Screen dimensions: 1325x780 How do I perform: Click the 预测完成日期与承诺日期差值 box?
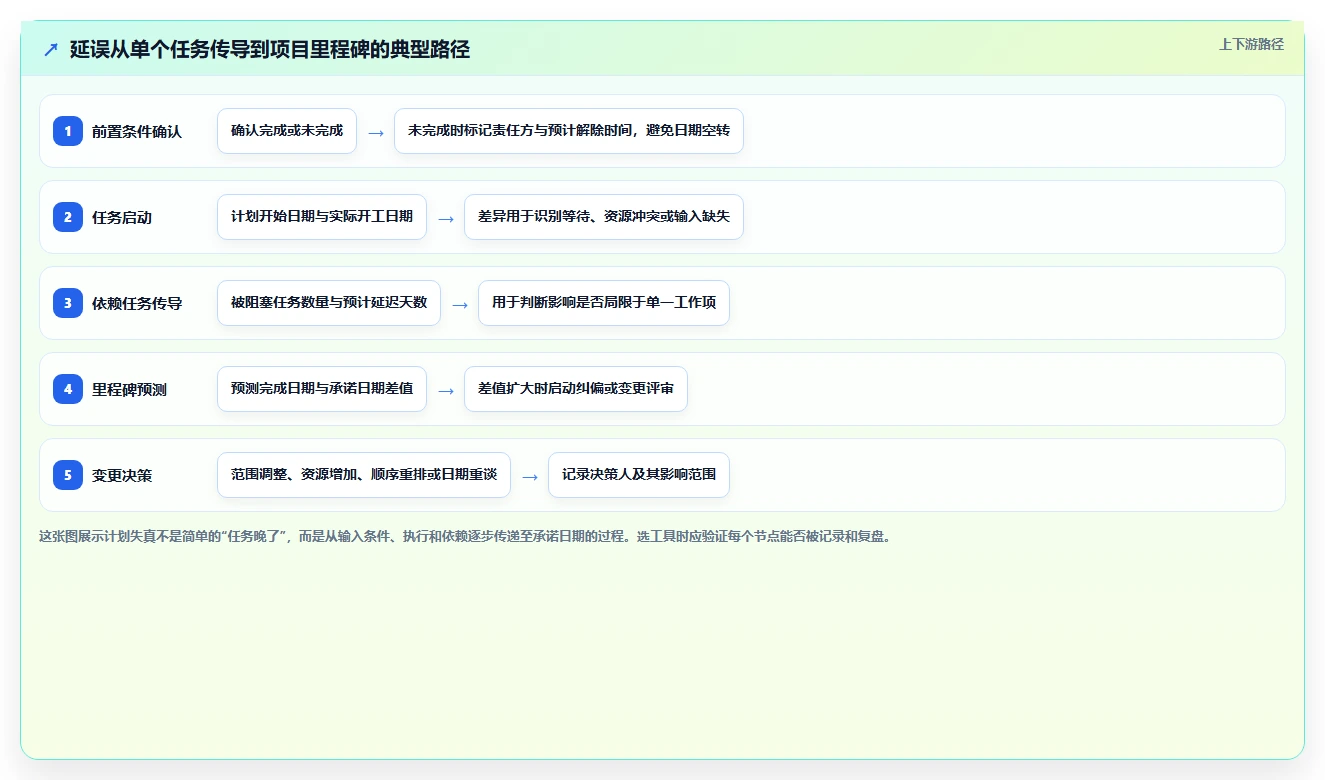[322, 389]
